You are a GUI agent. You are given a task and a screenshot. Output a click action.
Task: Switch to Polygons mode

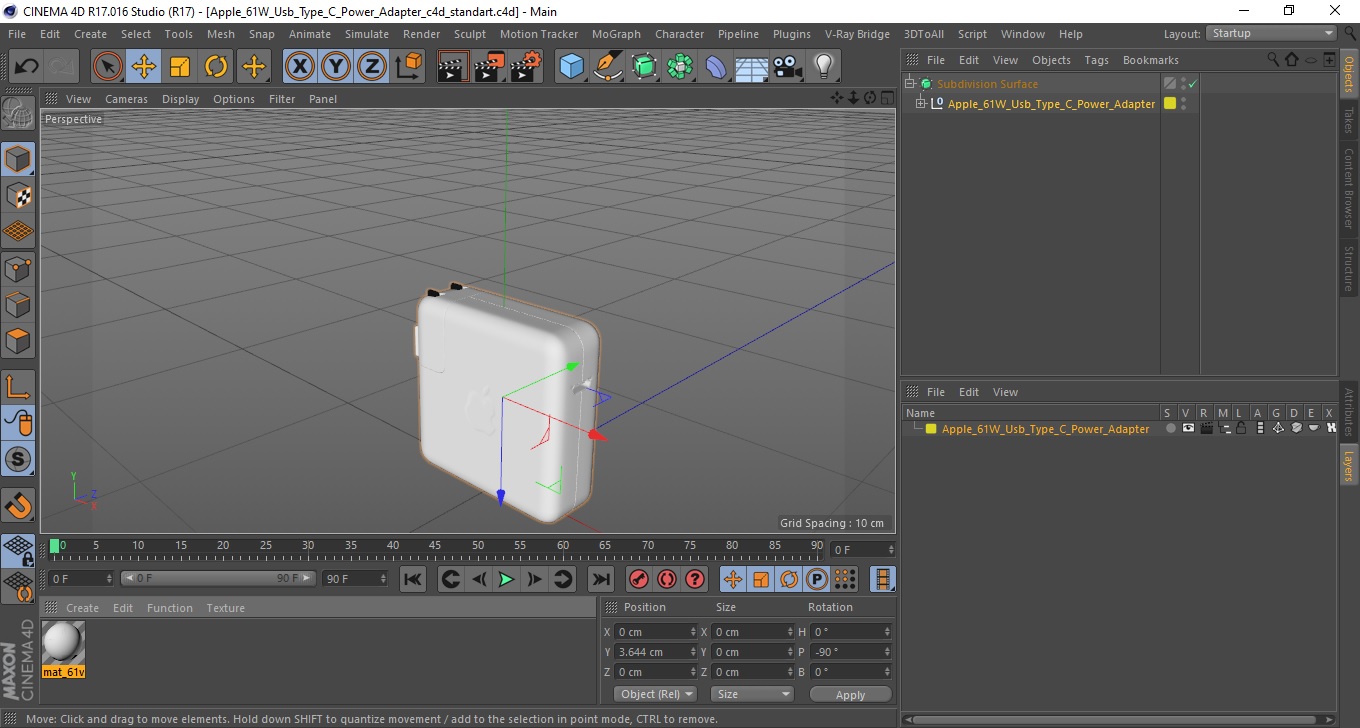point(18,341)
